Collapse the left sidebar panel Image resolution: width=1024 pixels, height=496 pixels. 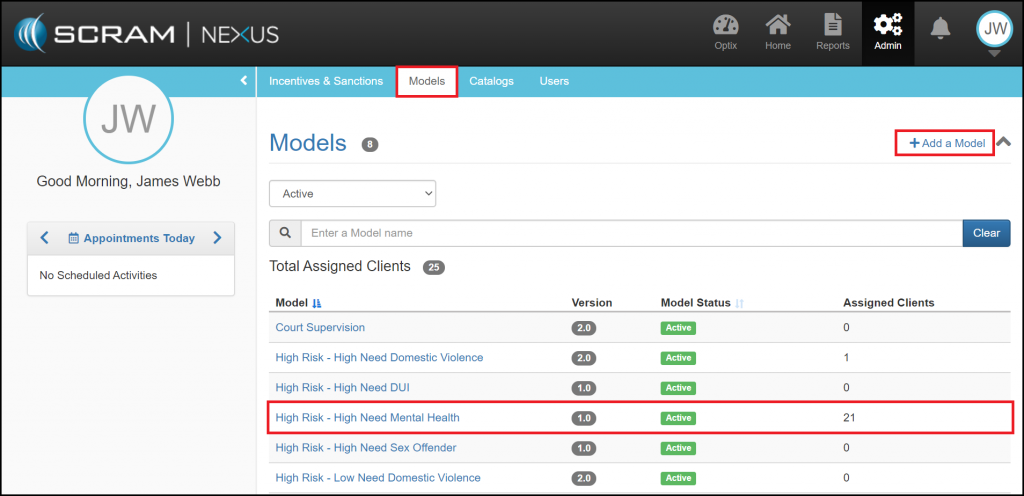click(244, 80)
